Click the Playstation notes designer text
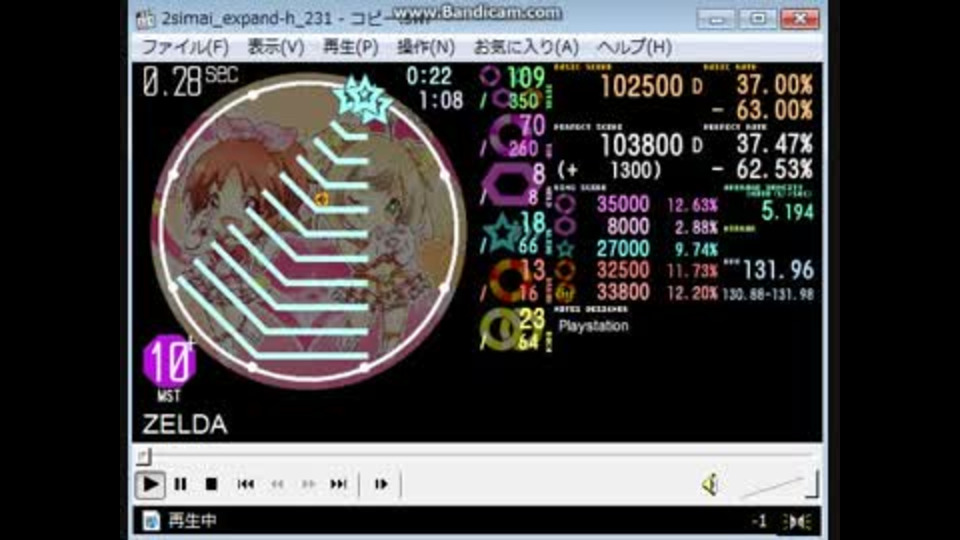The width and height of the screenshot is (960, 540). pyautogui.click(x=593, y=326)
